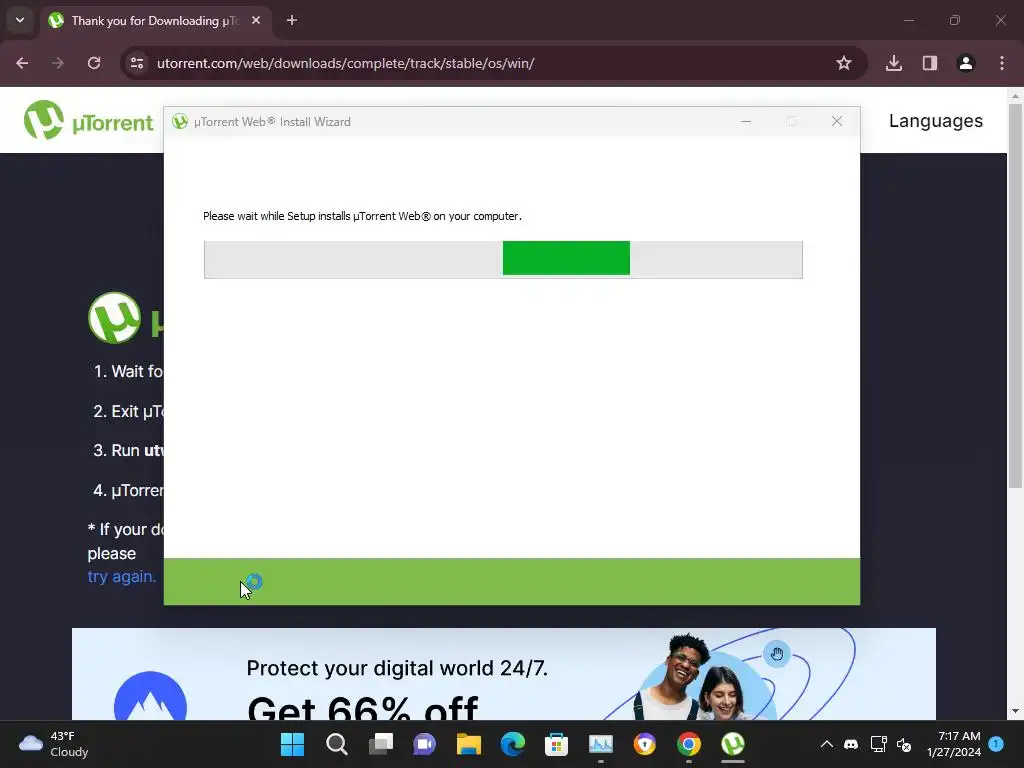Open Microsoft Store from the taskbar

pyautogui.click(x=556, y=744)
